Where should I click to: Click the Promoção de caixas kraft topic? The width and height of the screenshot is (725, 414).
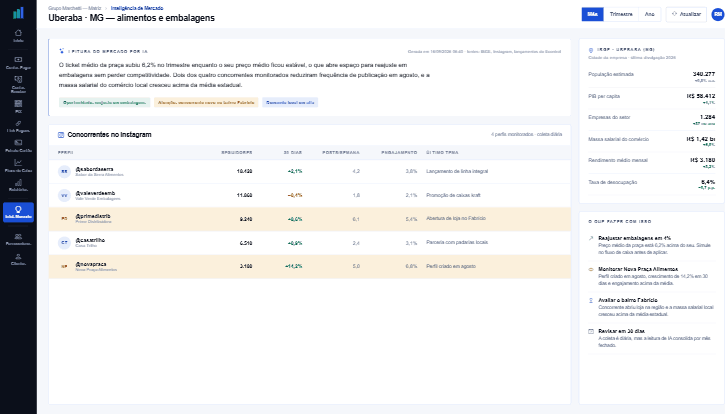click(453, 196)
